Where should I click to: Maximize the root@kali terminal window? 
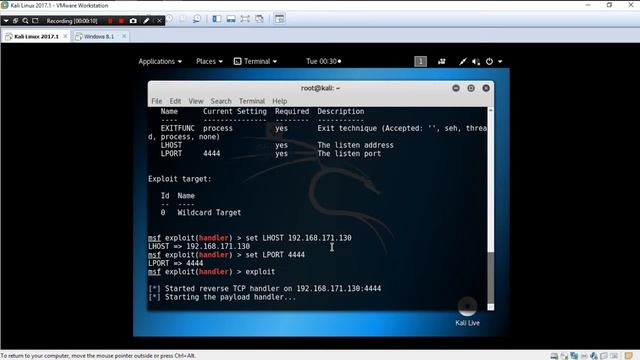point(471,88)
